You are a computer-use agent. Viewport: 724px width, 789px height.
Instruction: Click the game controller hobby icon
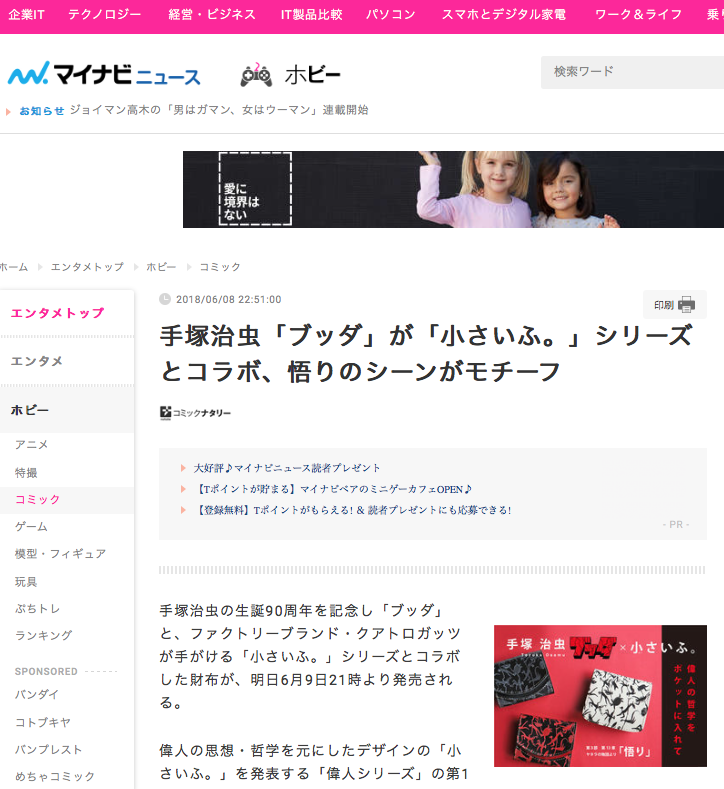256,75
